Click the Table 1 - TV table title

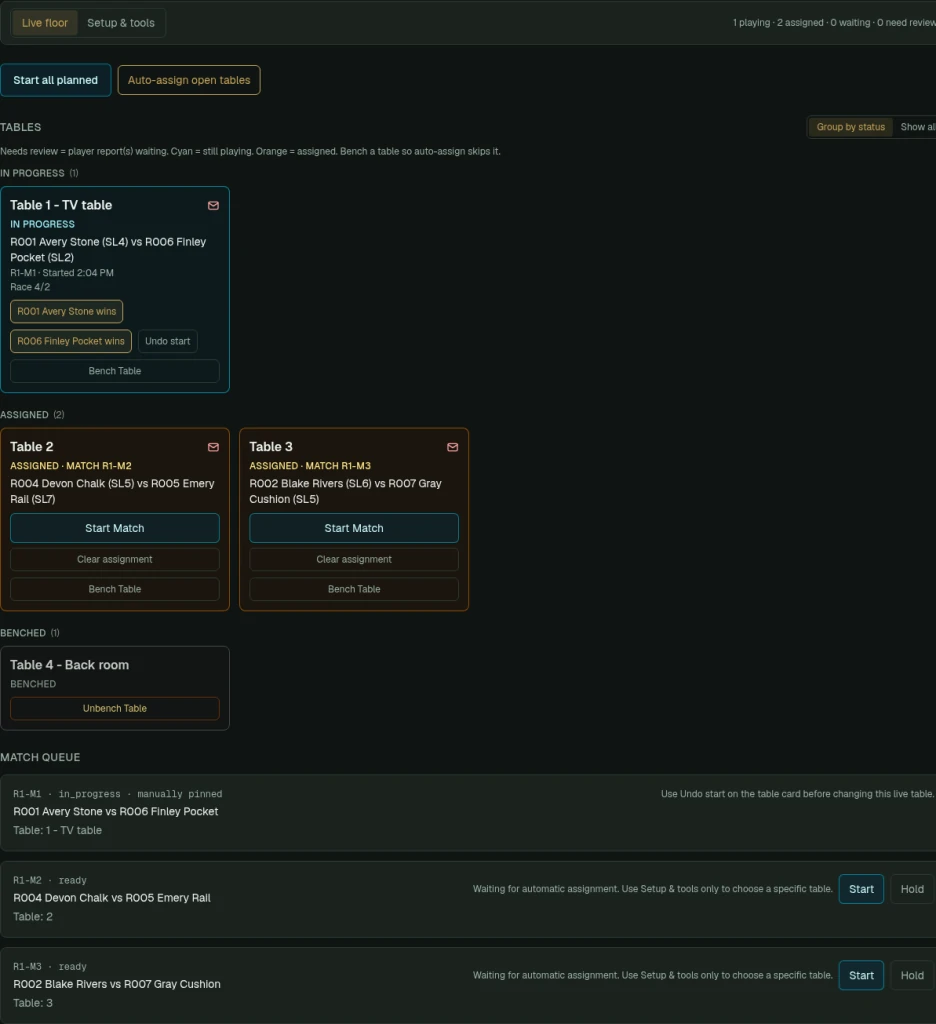coord(61,205)
